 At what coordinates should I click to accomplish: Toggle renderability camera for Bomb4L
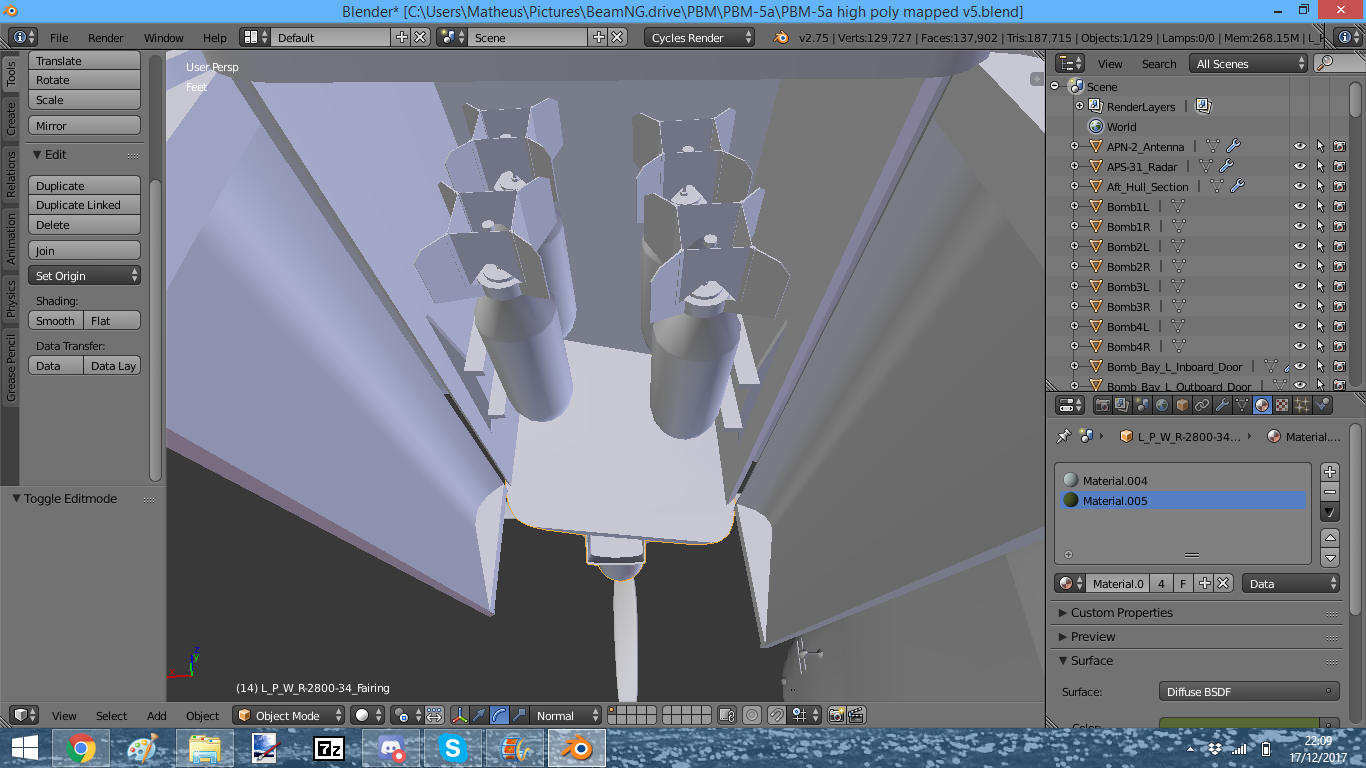coord(1340,326)
